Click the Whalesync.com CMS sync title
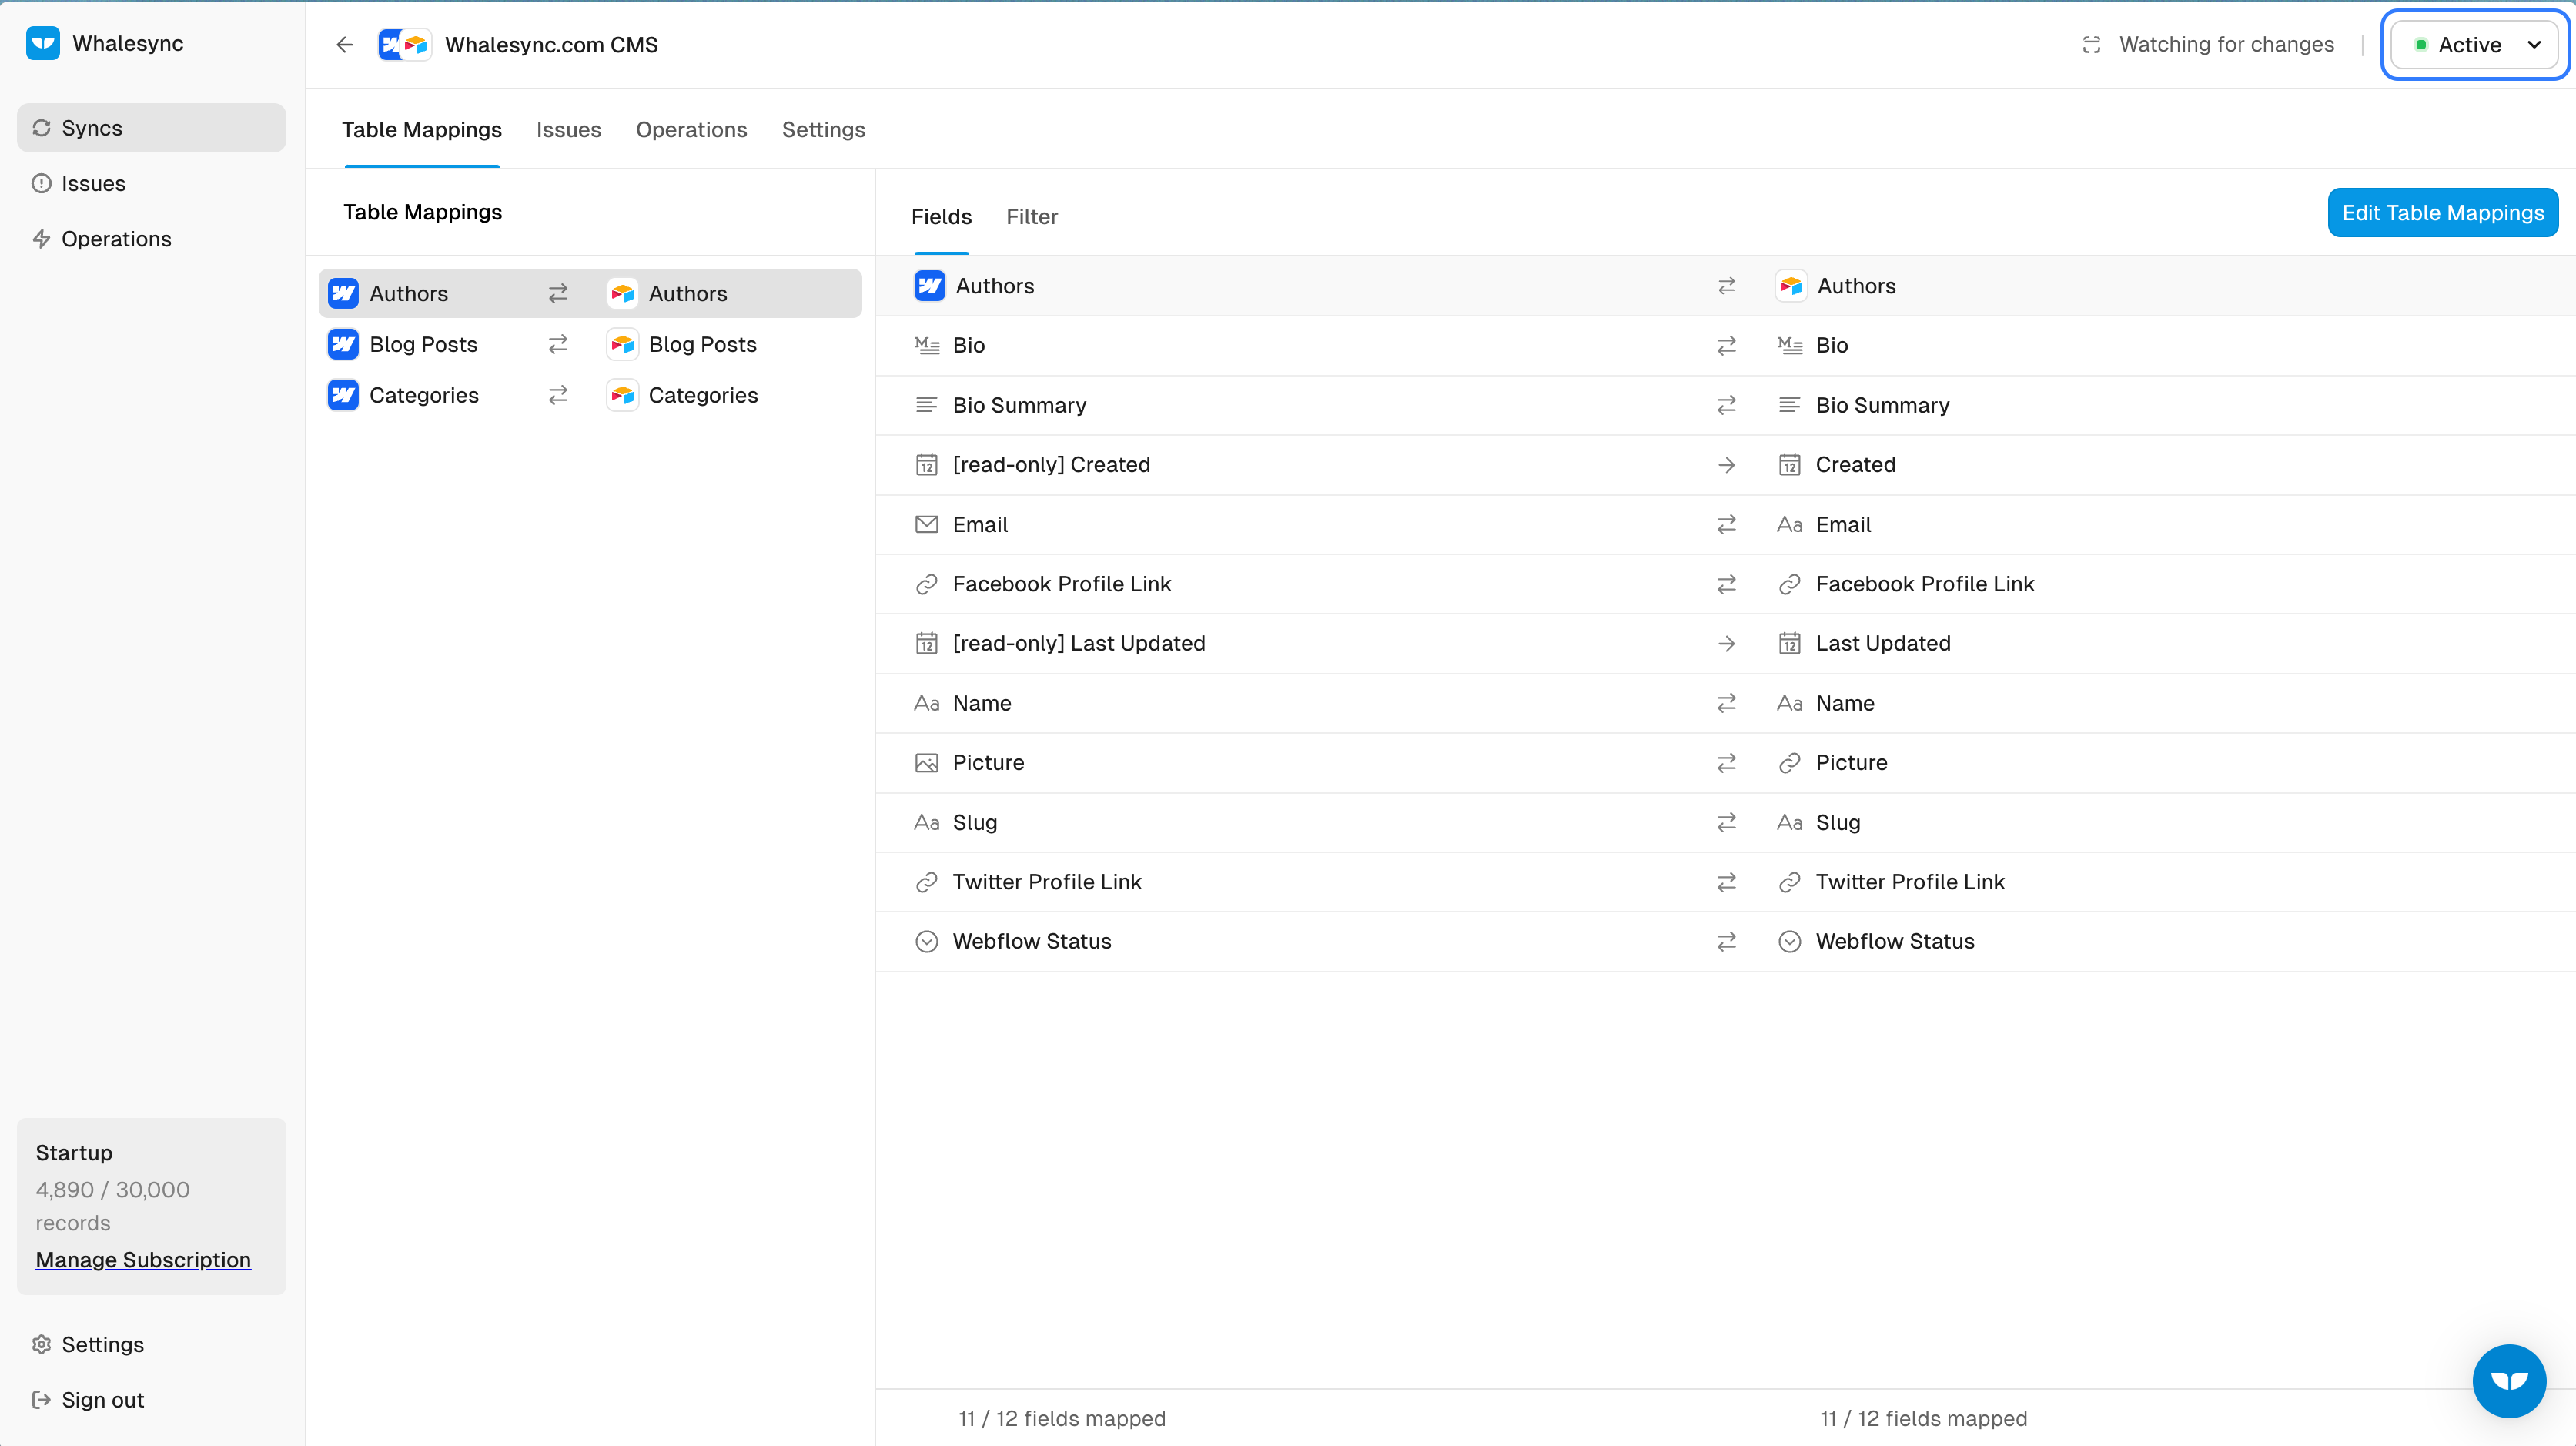 tap(551, 45)
